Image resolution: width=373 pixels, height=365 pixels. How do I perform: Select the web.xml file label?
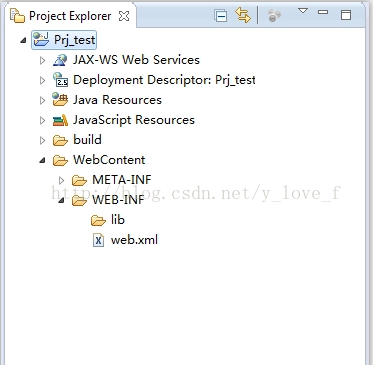134,240
